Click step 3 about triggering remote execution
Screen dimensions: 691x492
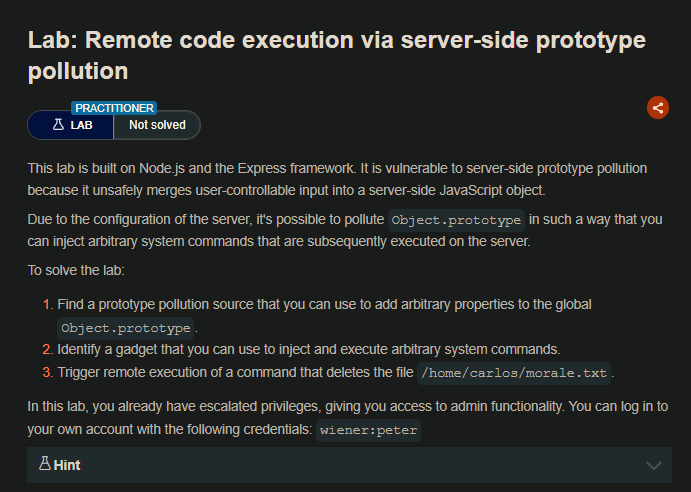235,373
